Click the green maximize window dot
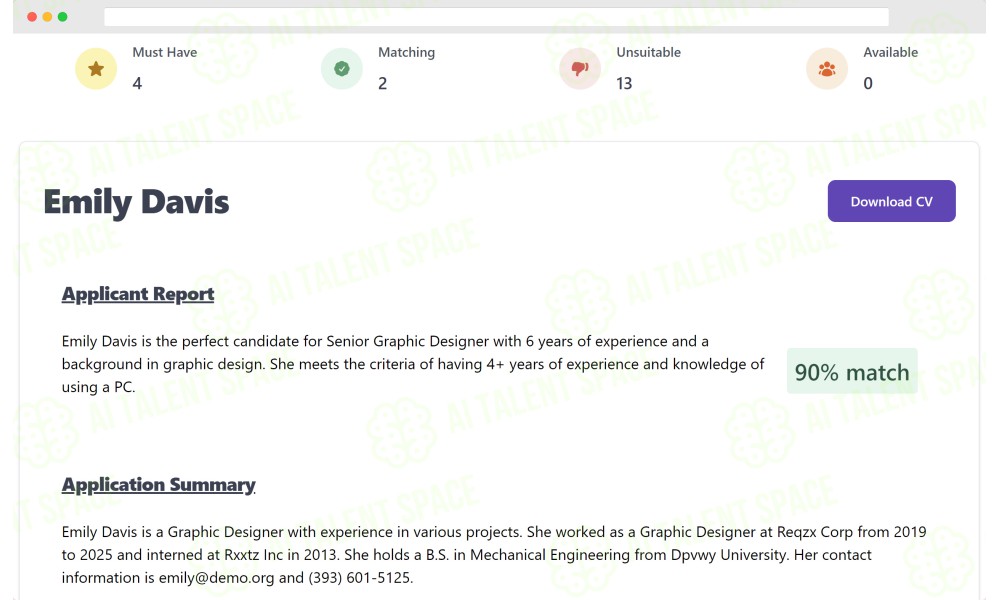The image size is (1000, 600). [62, 17]
